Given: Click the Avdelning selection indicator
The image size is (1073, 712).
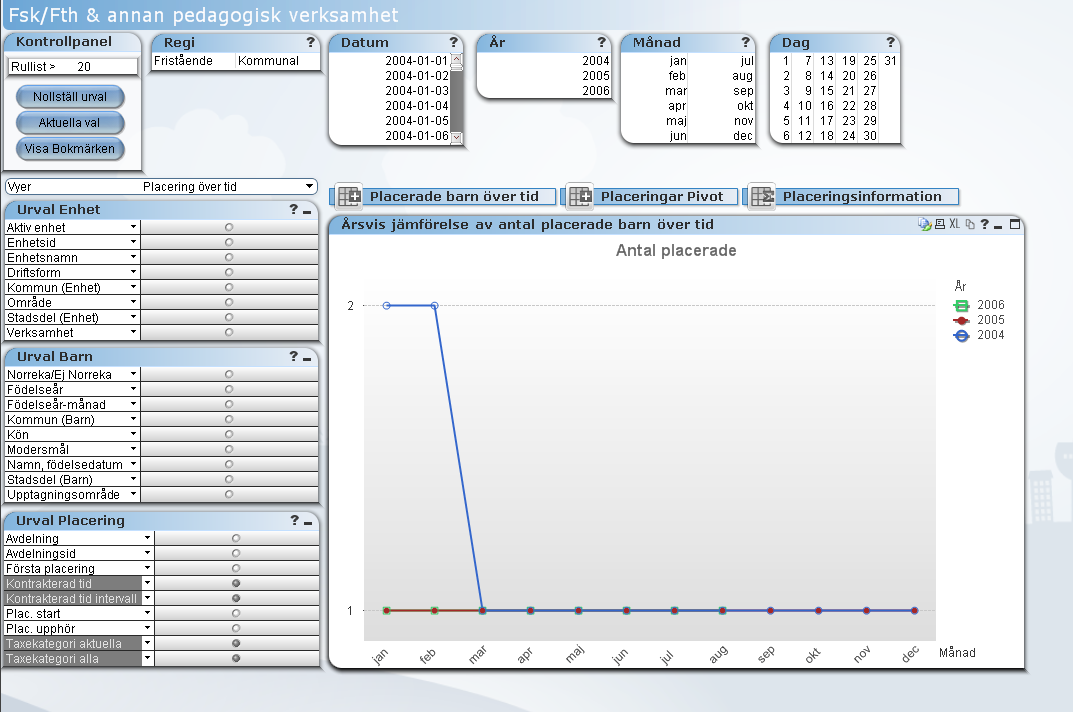Looking at the screenshot, I should click(236, 539).
